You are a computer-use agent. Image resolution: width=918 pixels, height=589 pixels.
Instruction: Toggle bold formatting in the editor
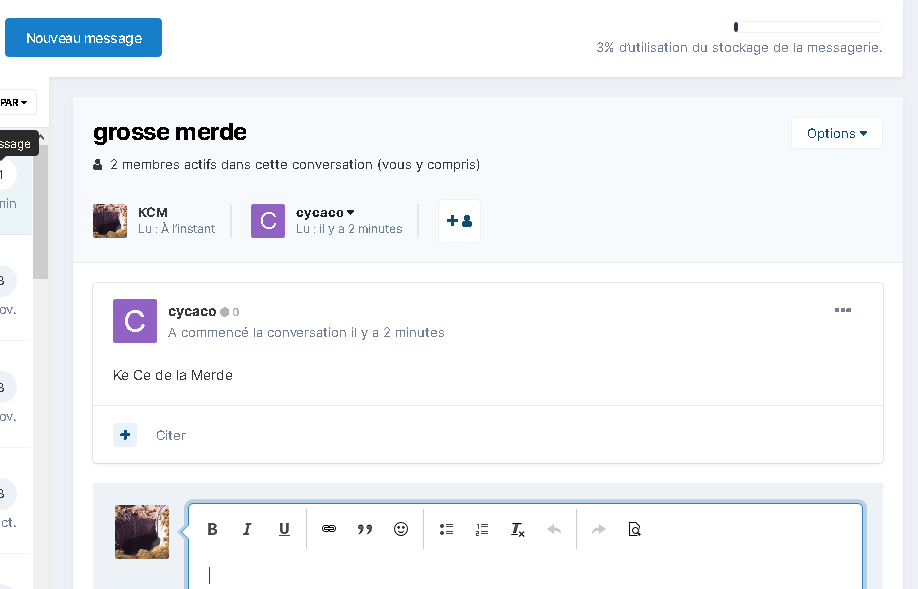[212, 530]
